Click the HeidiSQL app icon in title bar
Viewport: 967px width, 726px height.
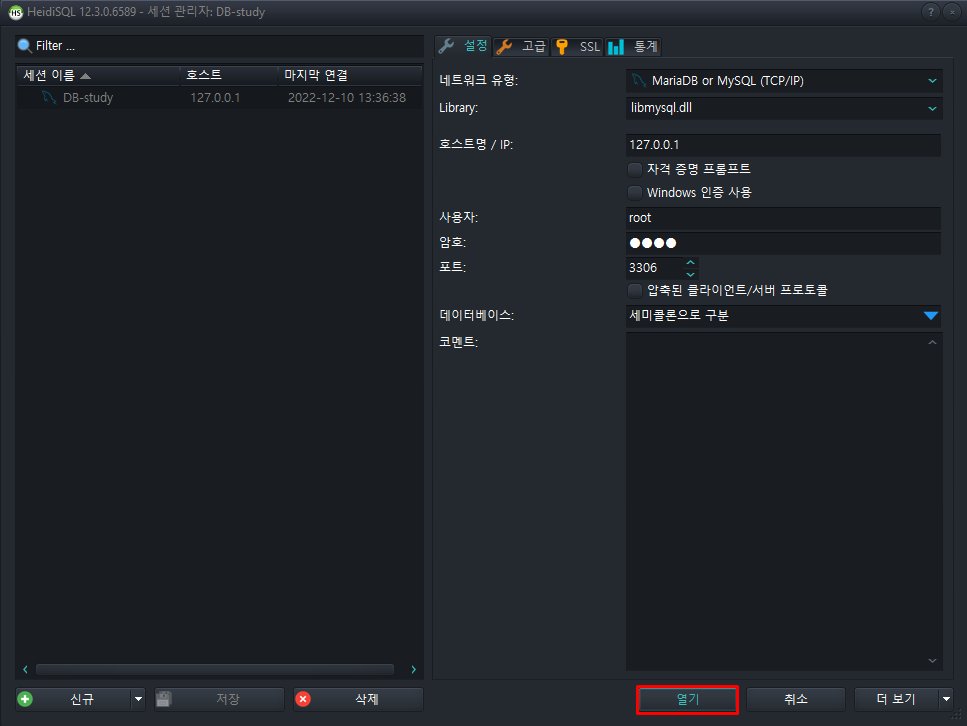(x=15, y=12)
